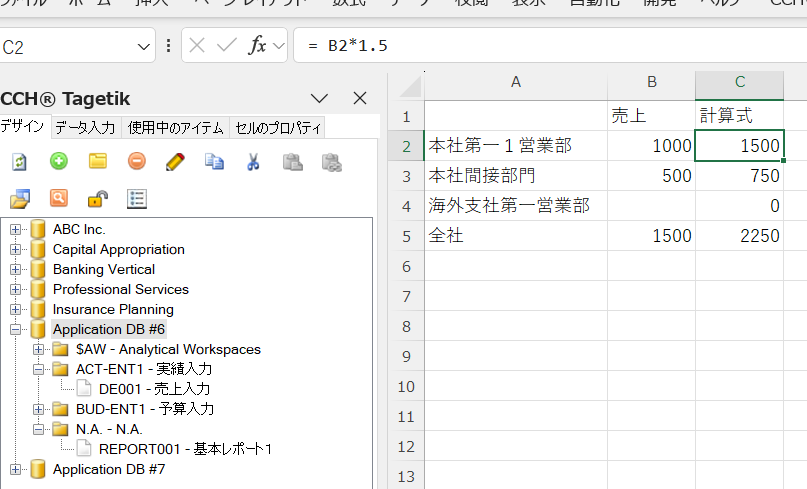
Task: Open the セルのプロパティ tab
Action: (x=277, y=127)
